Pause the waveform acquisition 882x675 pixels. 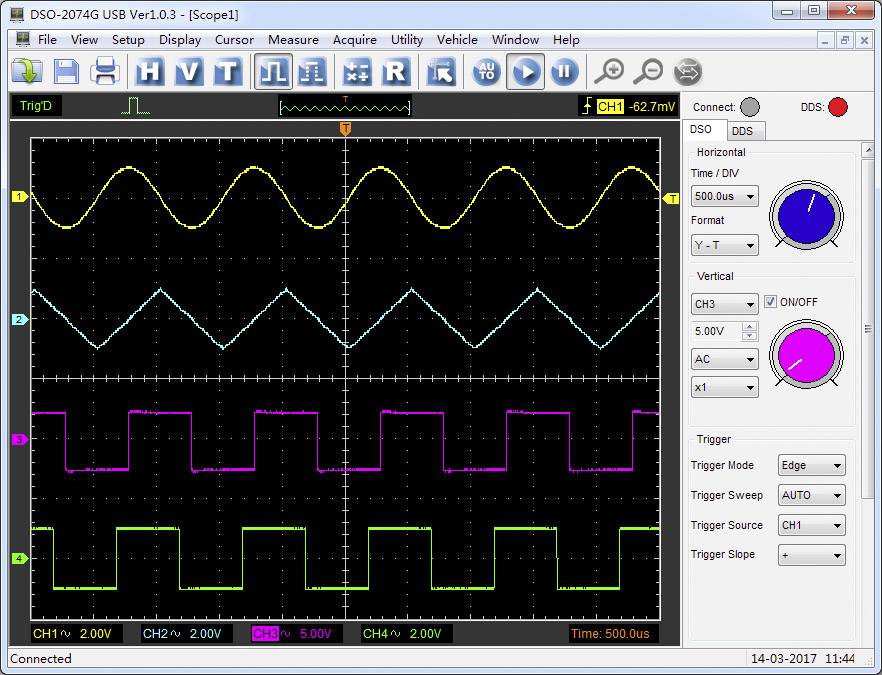point(564,71)
